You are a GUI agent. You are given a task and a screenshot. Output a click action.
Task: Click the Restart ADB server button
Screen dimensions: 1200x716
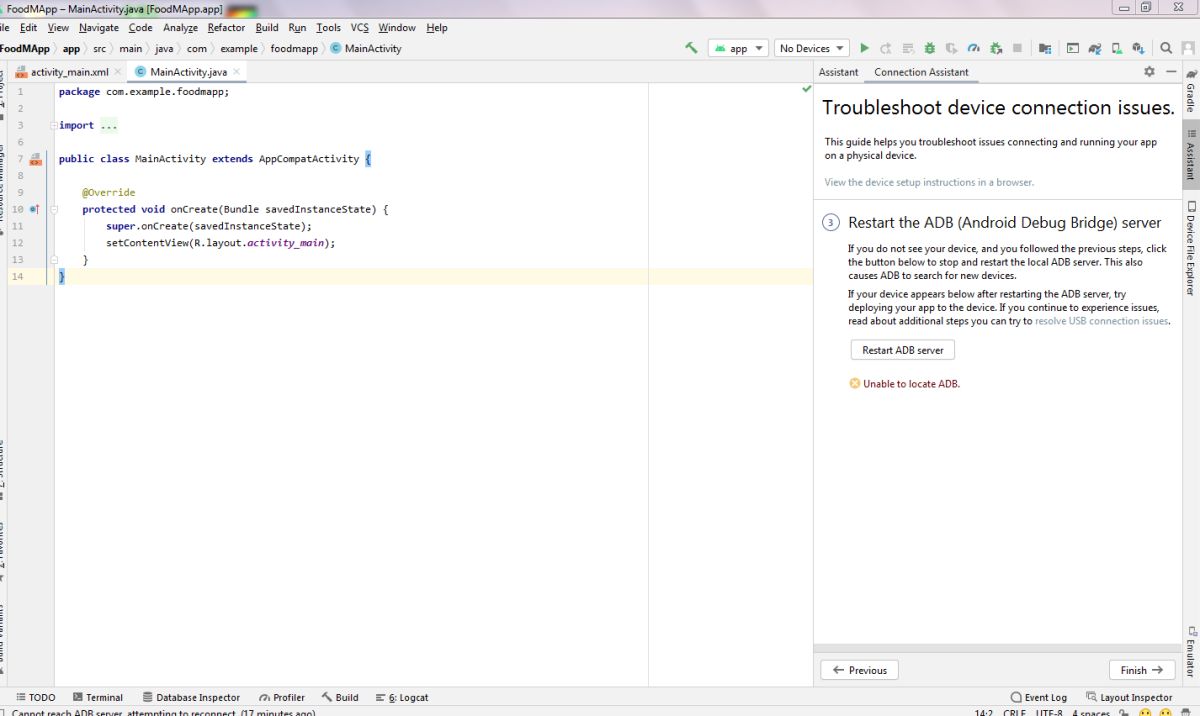[x=902, y=350]
